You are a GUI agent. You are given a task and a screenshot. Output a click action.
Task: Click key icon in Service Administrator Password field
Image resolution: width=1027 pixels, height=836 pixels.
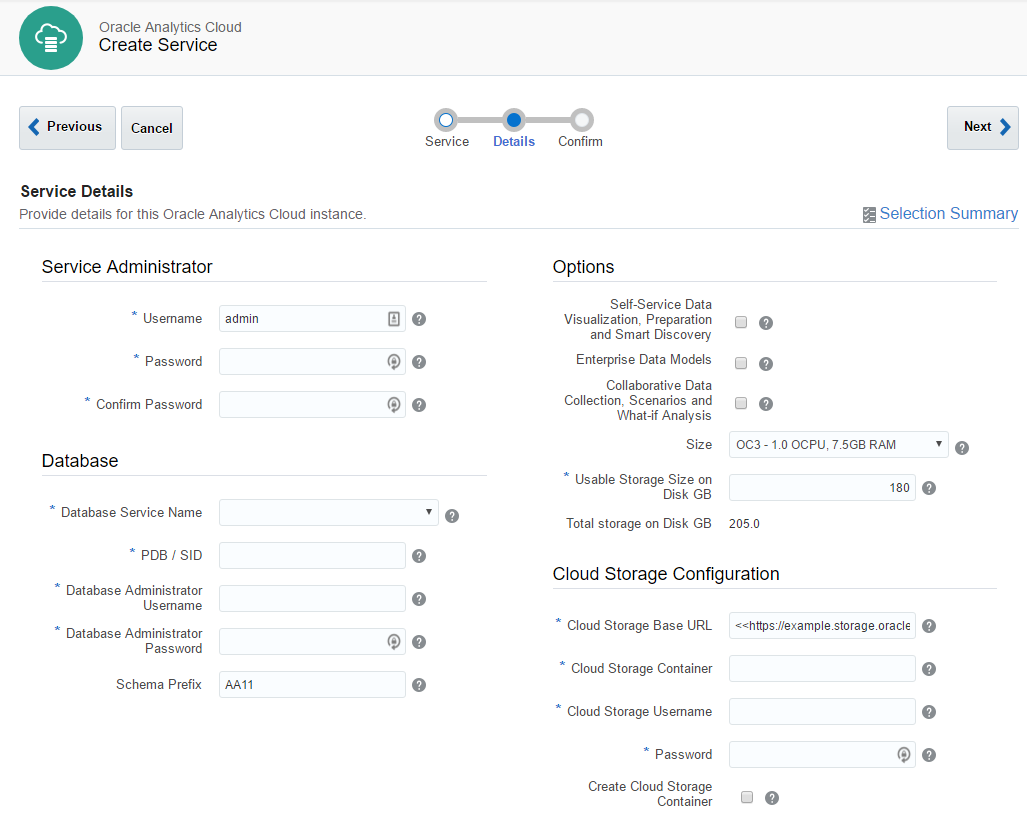[394, 362]
